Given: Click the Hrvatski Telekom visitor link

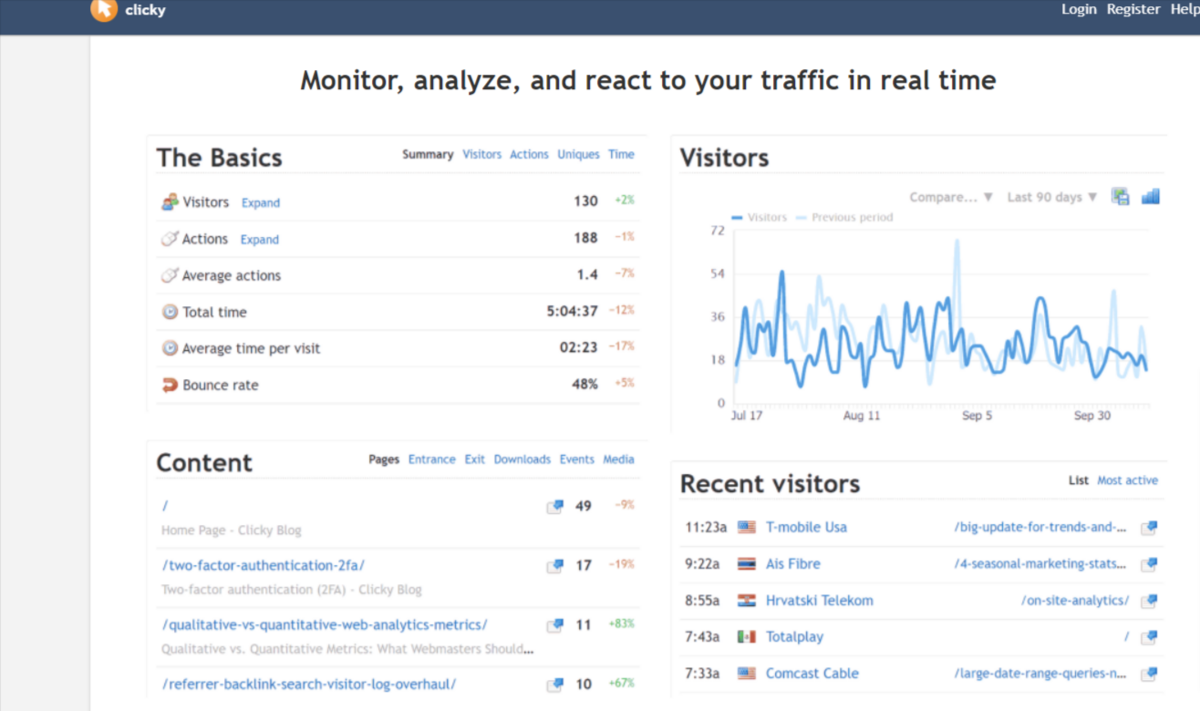Looking at the screenshot, I should [819, 601].
